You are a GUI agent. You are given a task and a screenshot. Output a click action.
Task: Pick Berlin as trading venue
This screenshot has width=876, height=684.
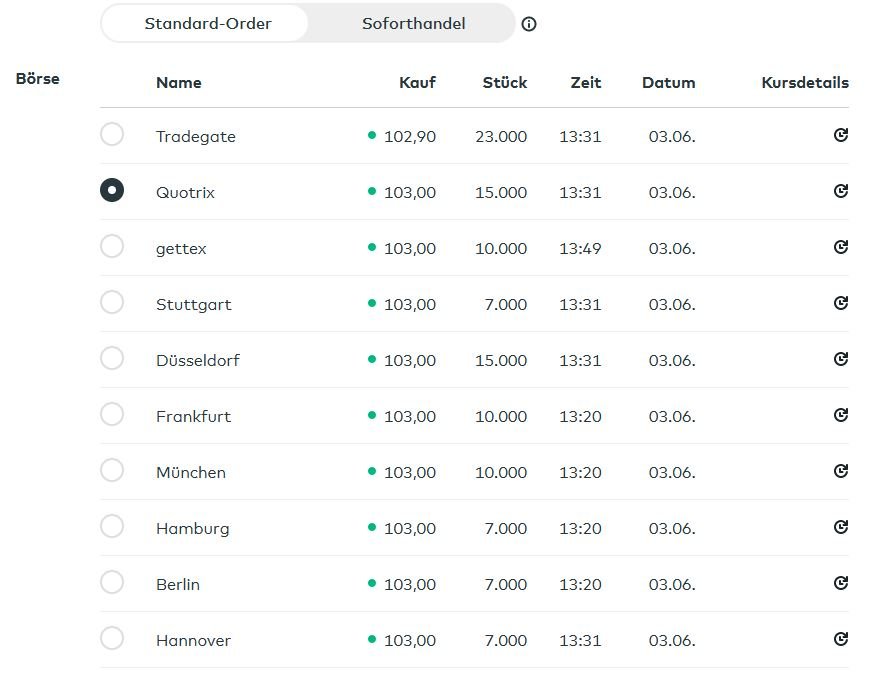point(112,582)
